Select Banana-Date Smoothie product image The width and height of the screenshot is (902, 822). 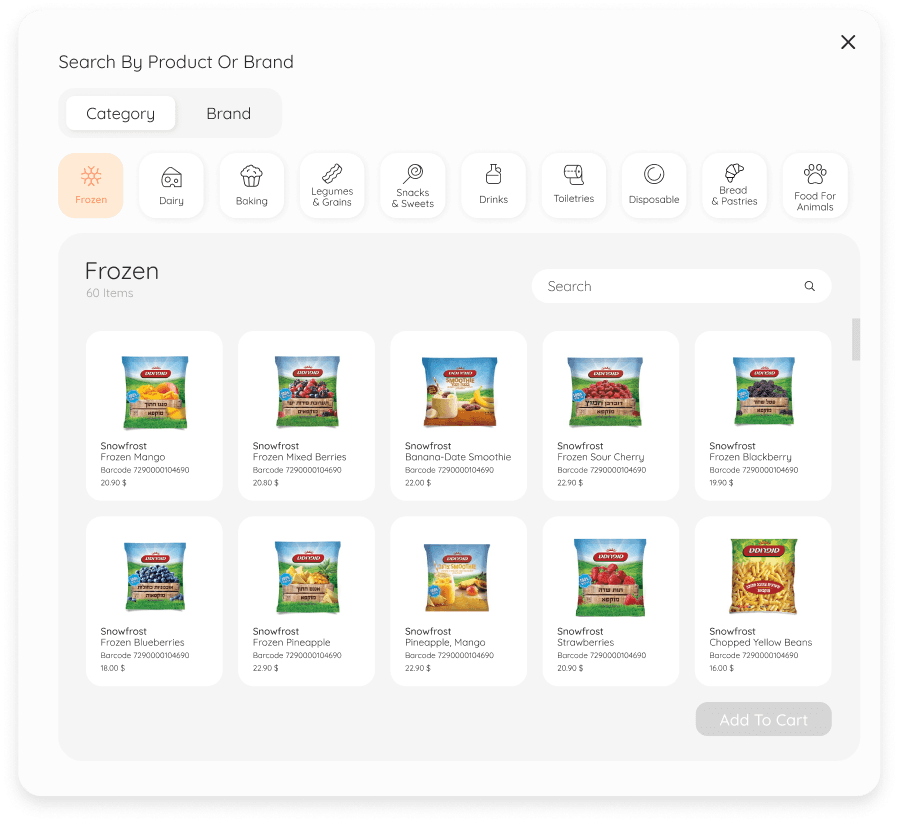point(459,392)
